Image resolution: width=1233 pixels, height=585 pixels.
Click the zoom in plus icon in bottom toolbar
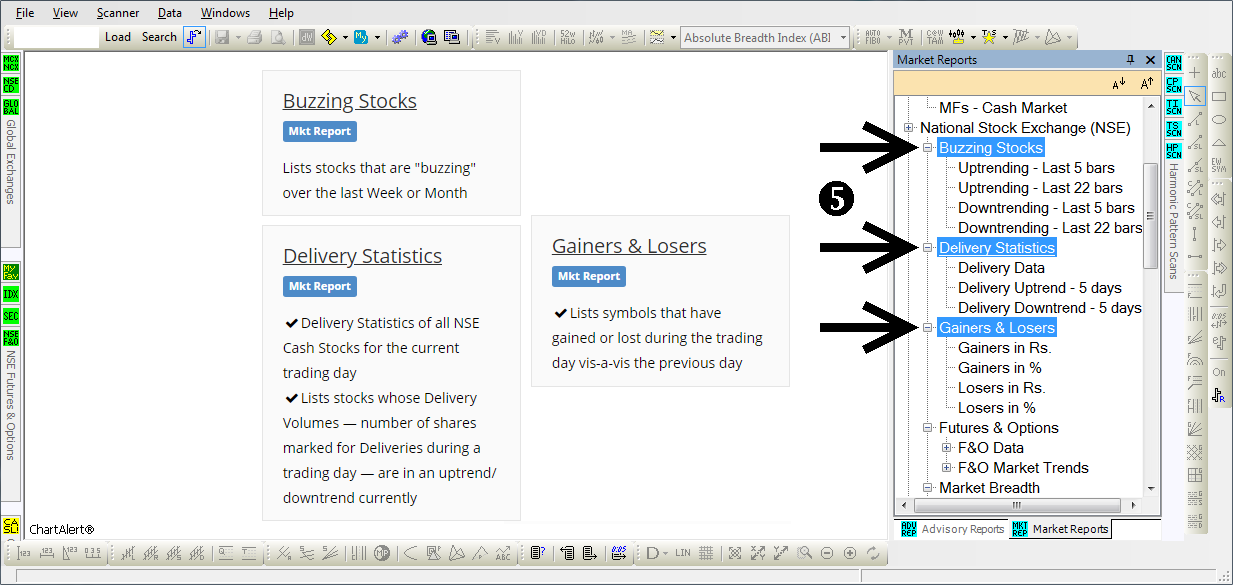850,552
